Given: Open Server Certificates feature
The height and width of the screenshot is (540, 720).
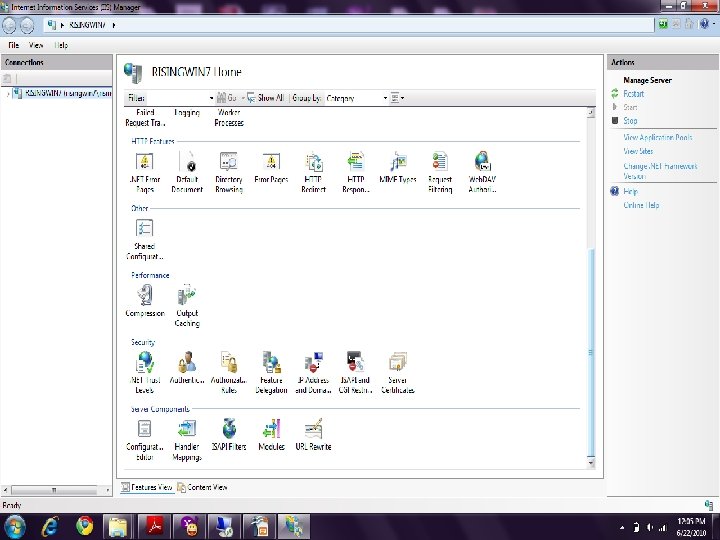Looking at the screenshot, I should (398, 373).
